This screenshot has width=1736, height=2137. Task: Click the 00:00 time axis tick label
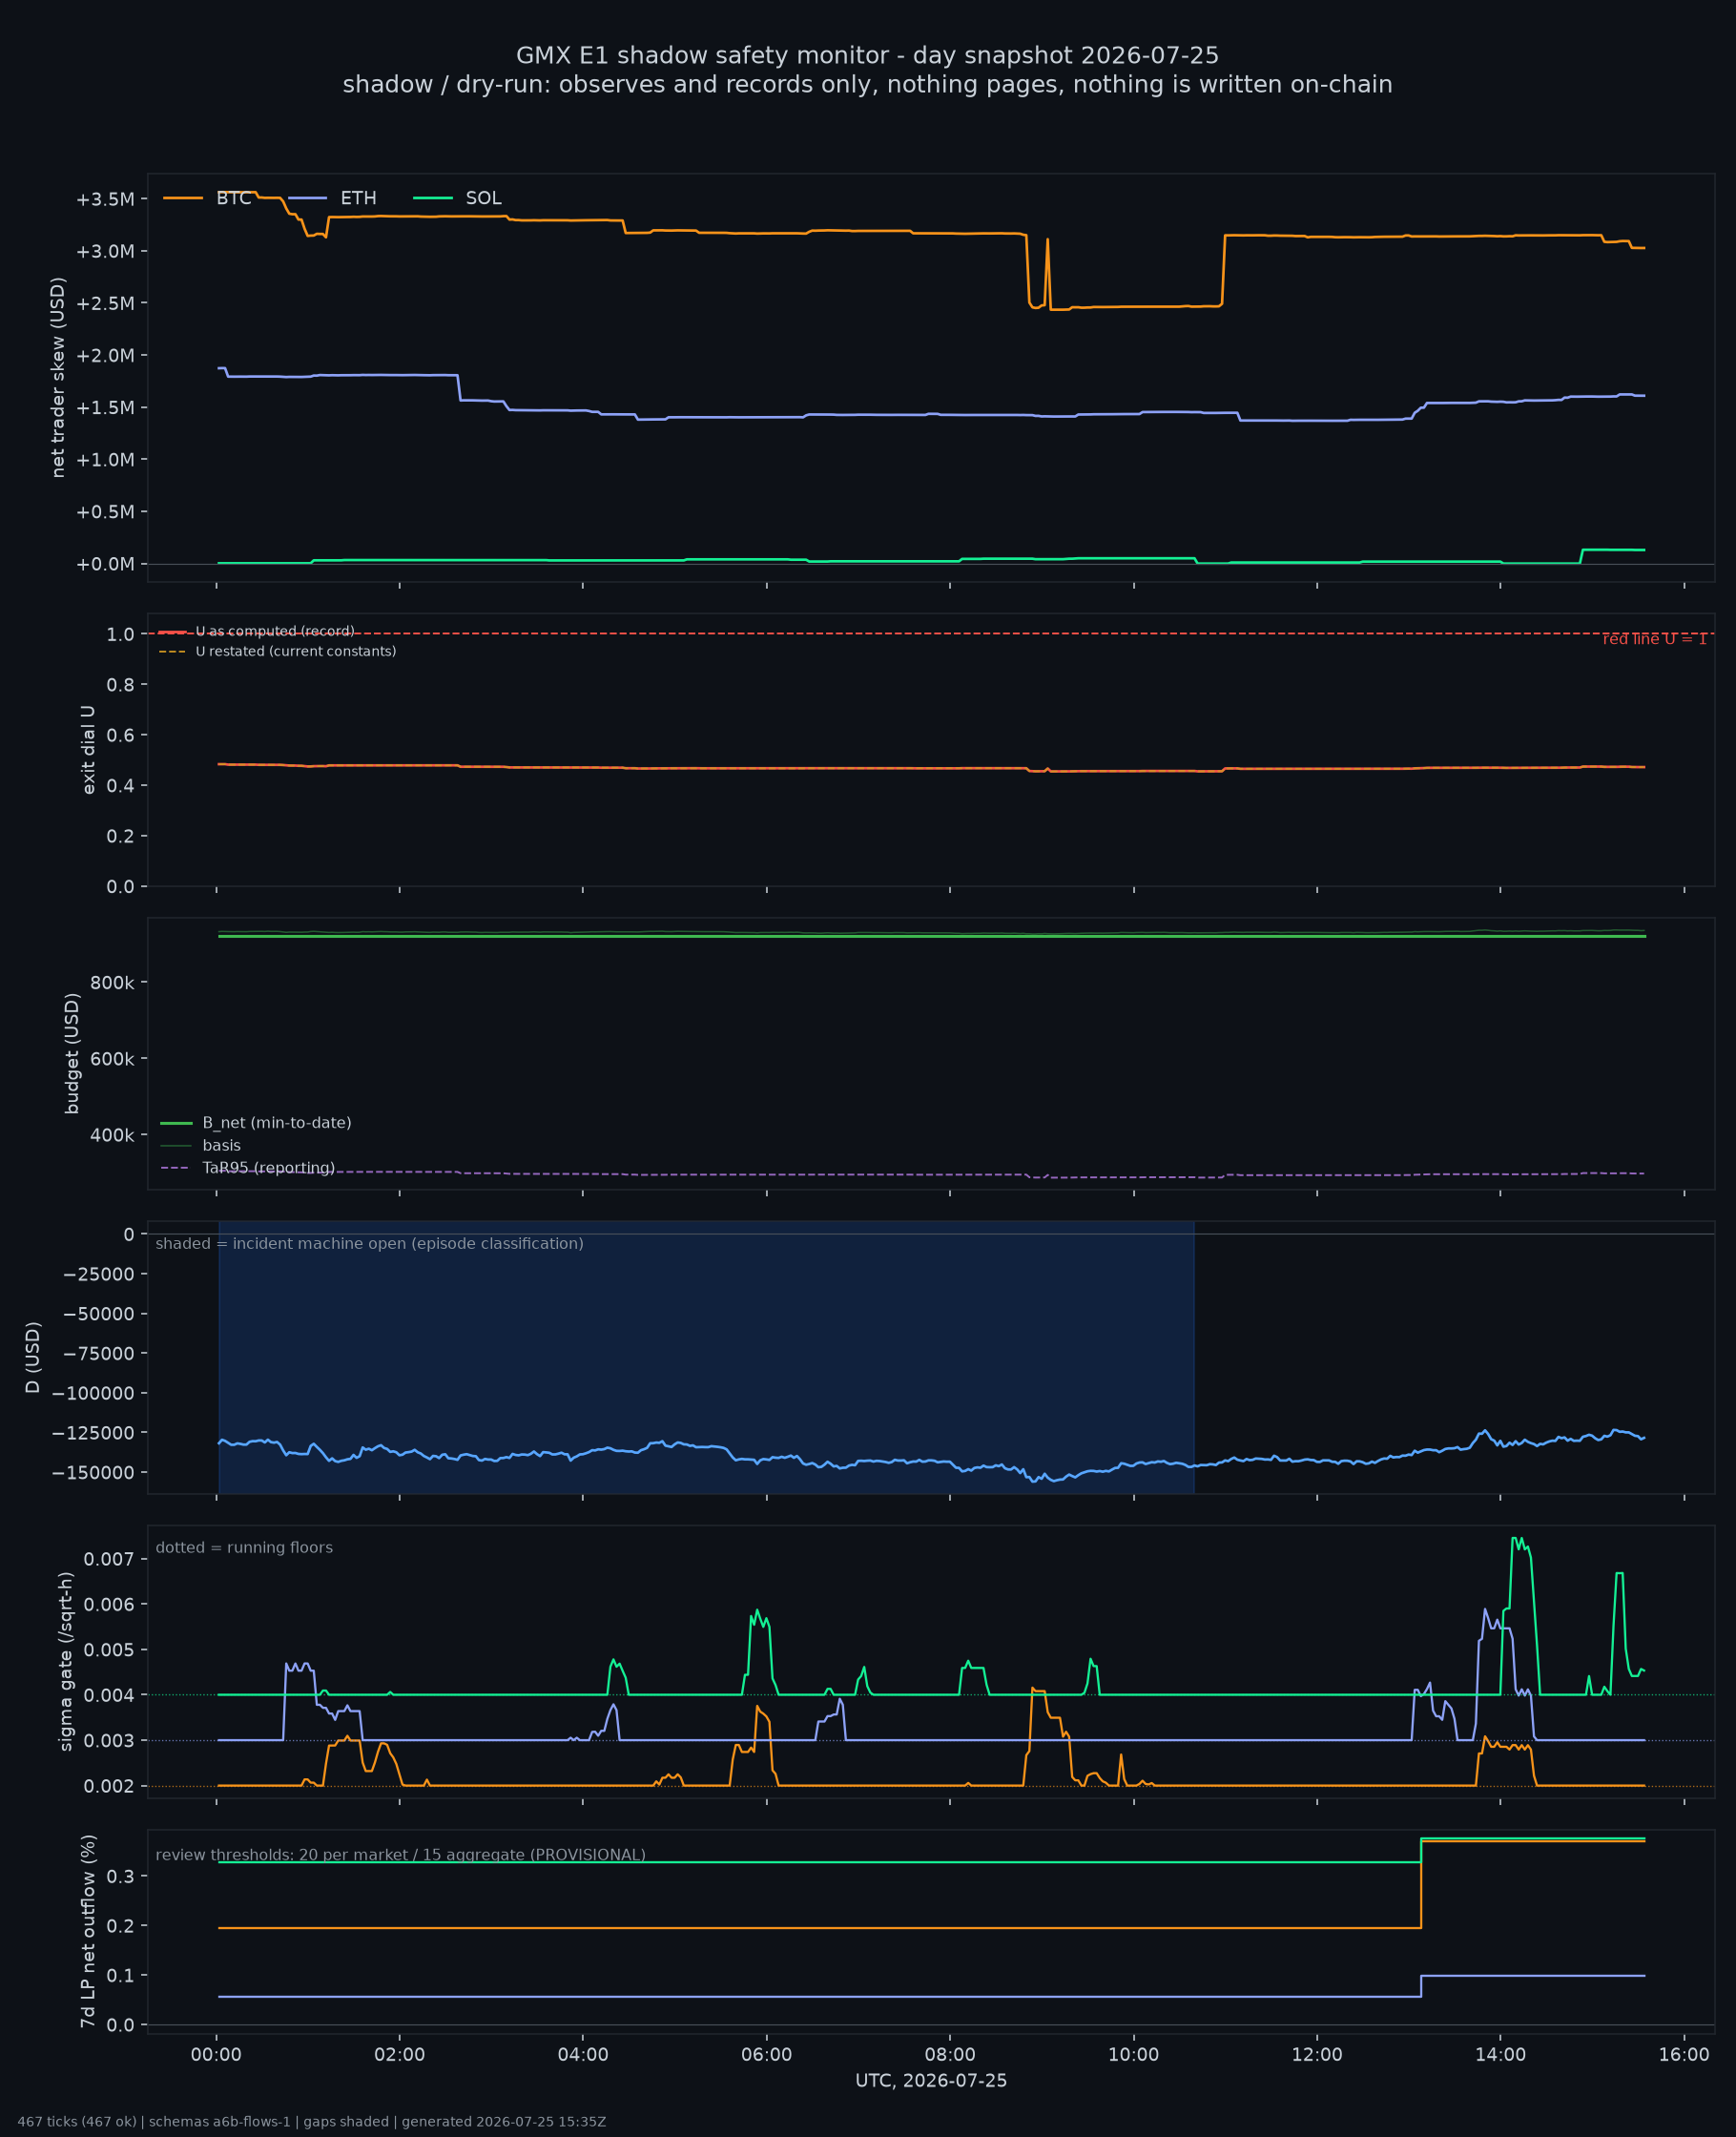click(x=216, y=2055)
